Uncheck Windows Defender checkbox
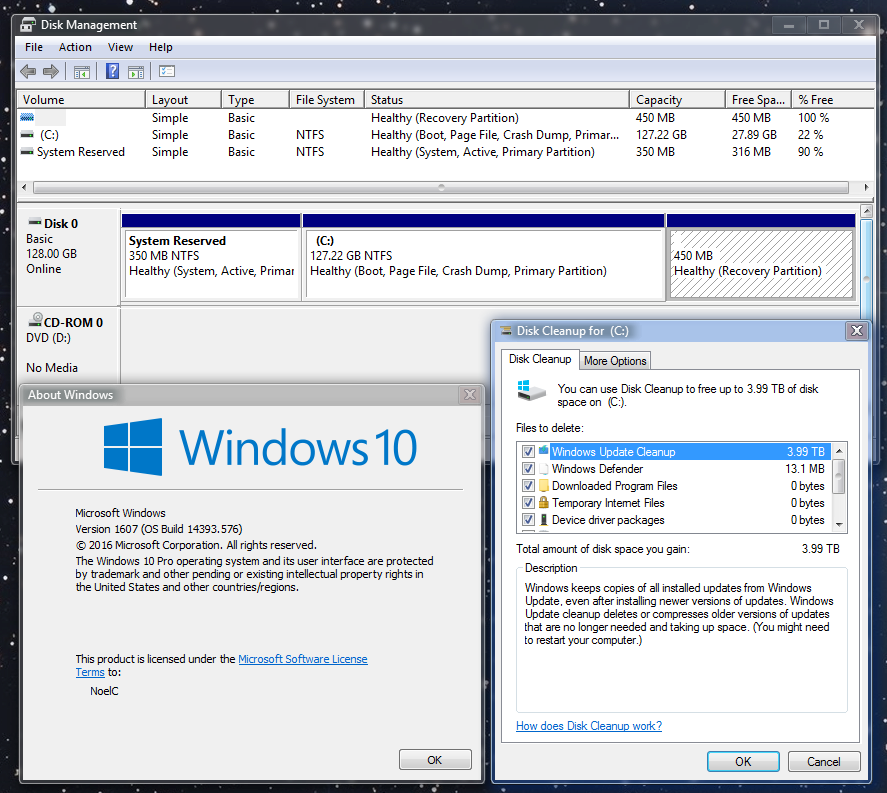This screenshot has width=887, height=793. tap(528, 468)
